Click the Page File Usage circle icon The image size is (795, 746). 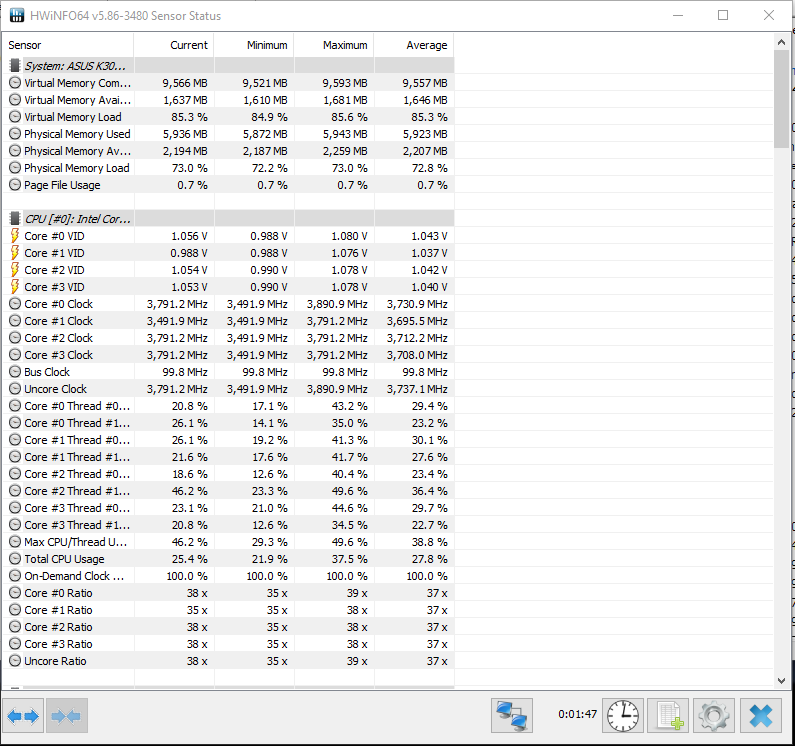[x=15, y=185]
